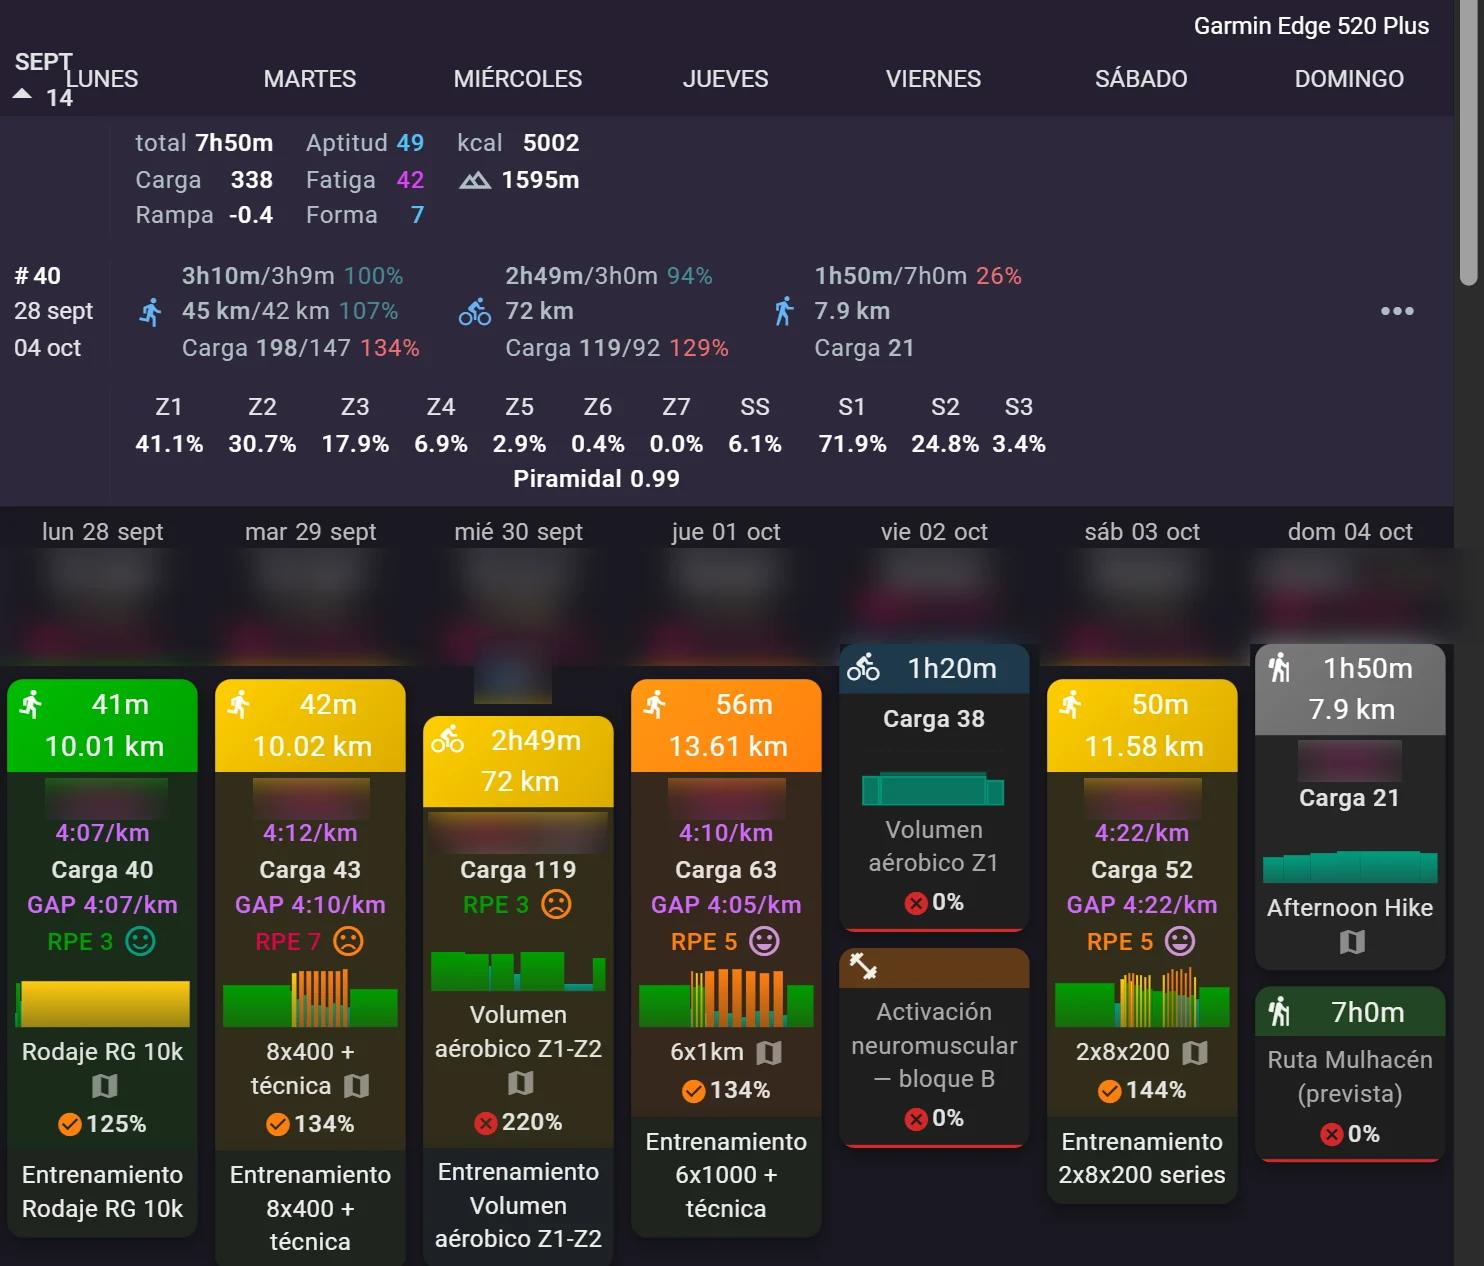Click Monday run yellow intensity chart
The width and height of the screenshot is (1484, 1266).
tap(103, 1004)
